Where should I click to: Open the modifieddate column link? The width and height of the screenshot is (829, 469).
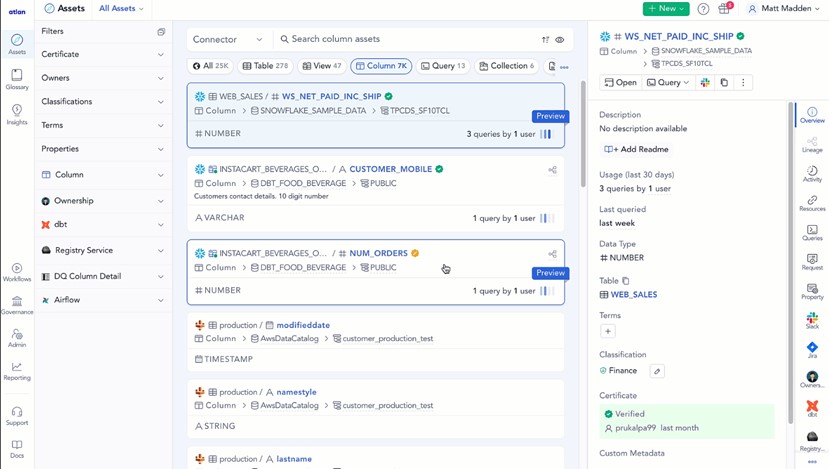303,326
